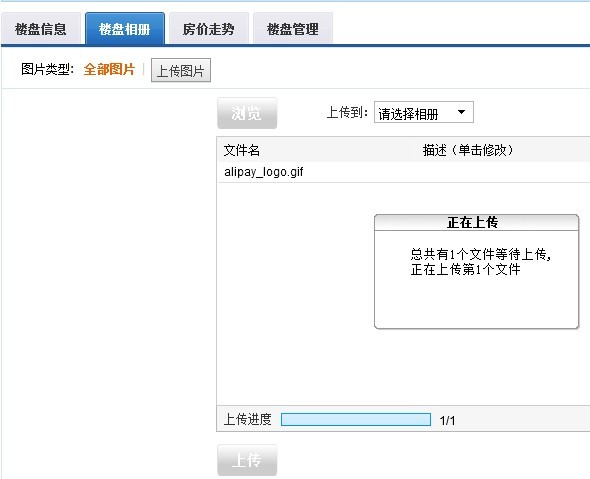The width and height of the screenshot is (590, 479).
Task: Select the alipay_logo.gif file row
Action: (403, 172)
